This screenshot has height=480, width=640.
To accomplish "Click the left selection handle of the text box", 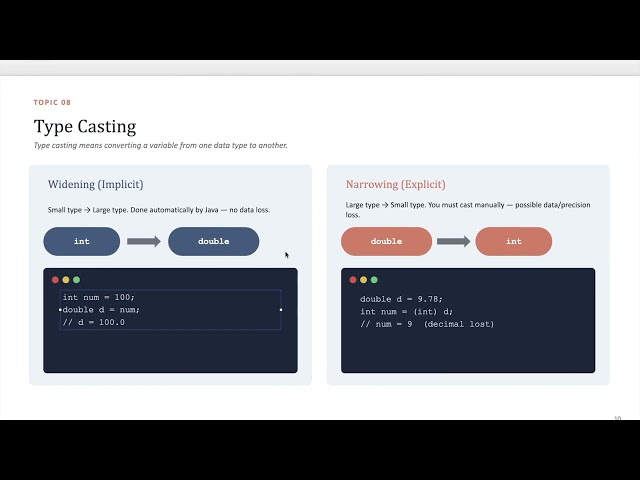I will coord(60,310).
